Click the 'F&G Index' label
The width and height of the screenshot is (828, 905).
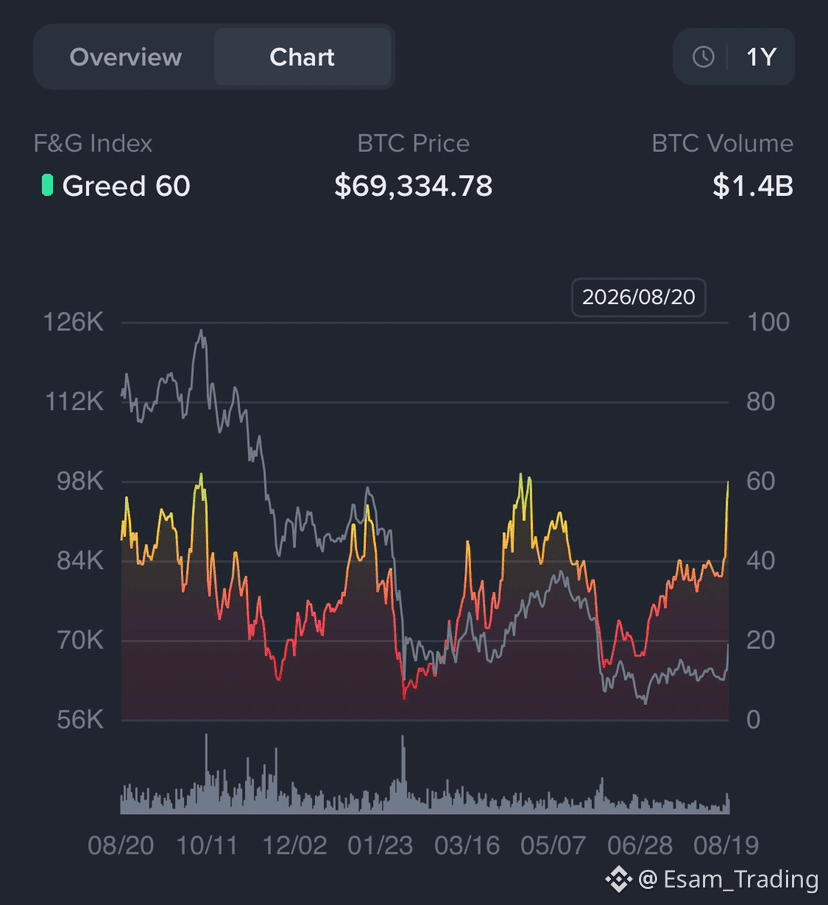pyautogui.click(x=93, y=143)
